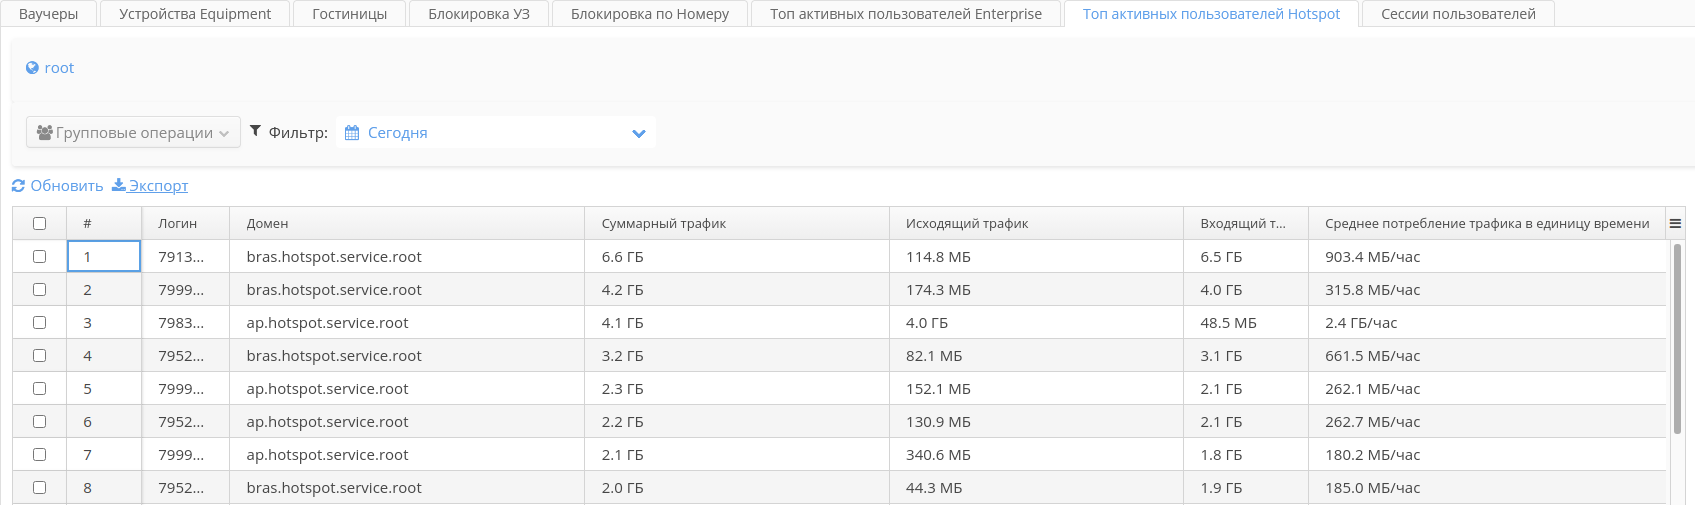1695x507 pixels.
Task: Click the root breadcrumb link
Action: [59, 68]
